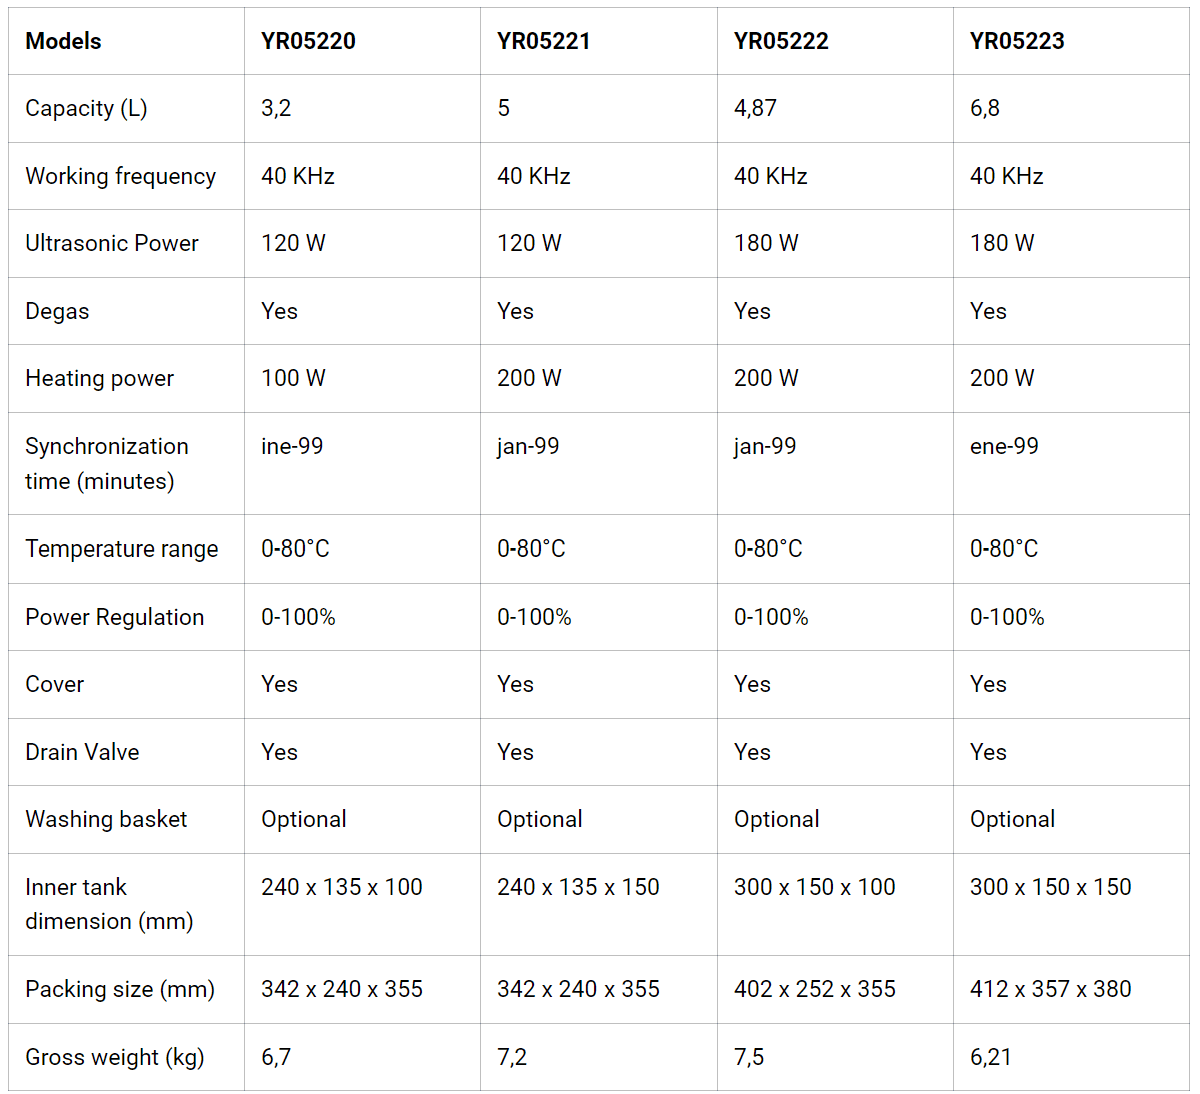1200x1094 pixels.
Task: Select the Capacity (L) row label
Action: (x=86, y=108)
